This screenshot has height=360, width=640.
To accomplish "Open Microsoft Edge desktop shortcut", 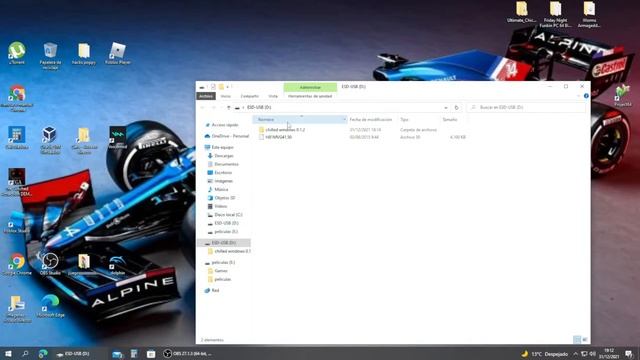I will pyautogui.click(x=50, y=306).
